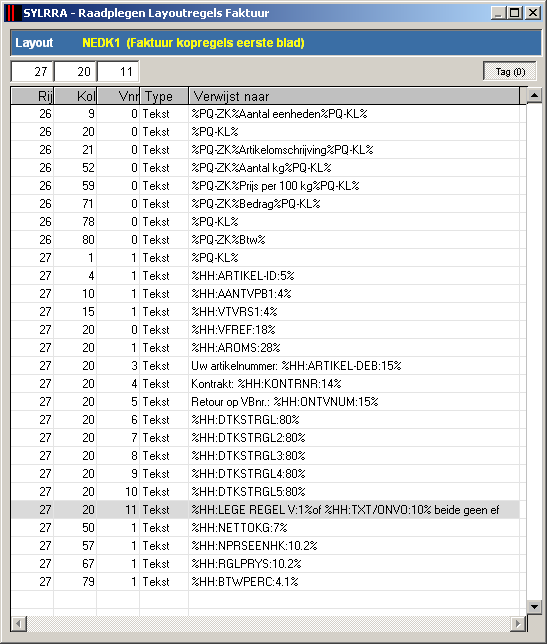Select the row Retour op VBnr.
547x644 pixels.
pos(265,402)
